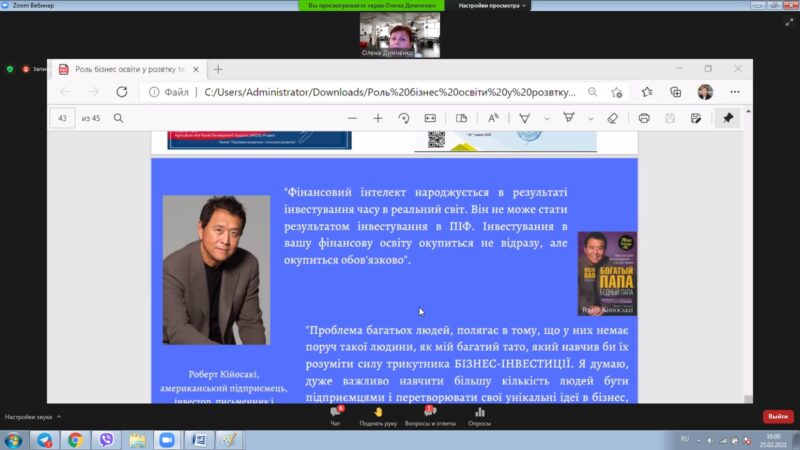800x450 pixels.
Task: Open the browser three-dot settings menu
Action: 735,91
